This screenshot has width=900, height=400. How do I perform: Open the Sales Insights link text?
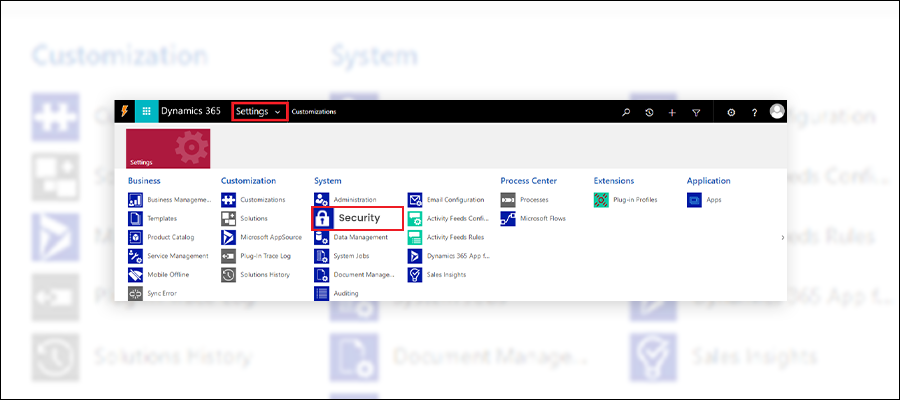447,274
